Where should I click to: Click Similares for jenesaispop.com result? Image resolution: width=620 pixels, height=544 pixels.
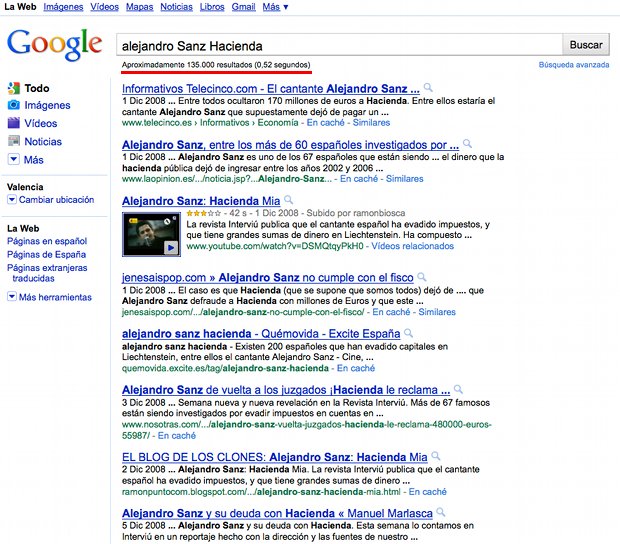pyautogui.click(x=437, y=312)
